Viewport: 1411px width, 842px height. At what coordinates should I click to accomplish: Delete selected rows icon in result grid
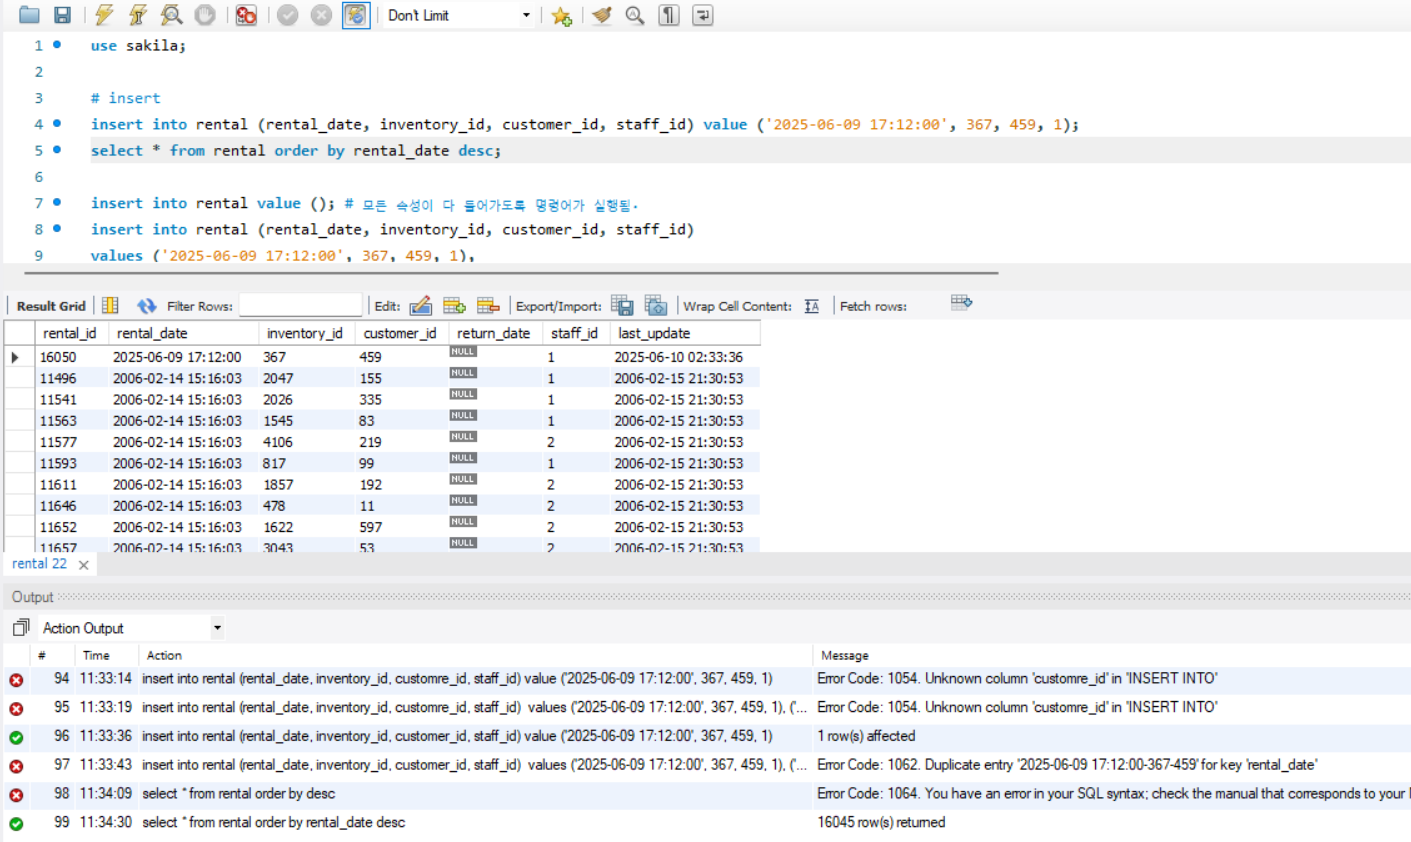point(488,306)
